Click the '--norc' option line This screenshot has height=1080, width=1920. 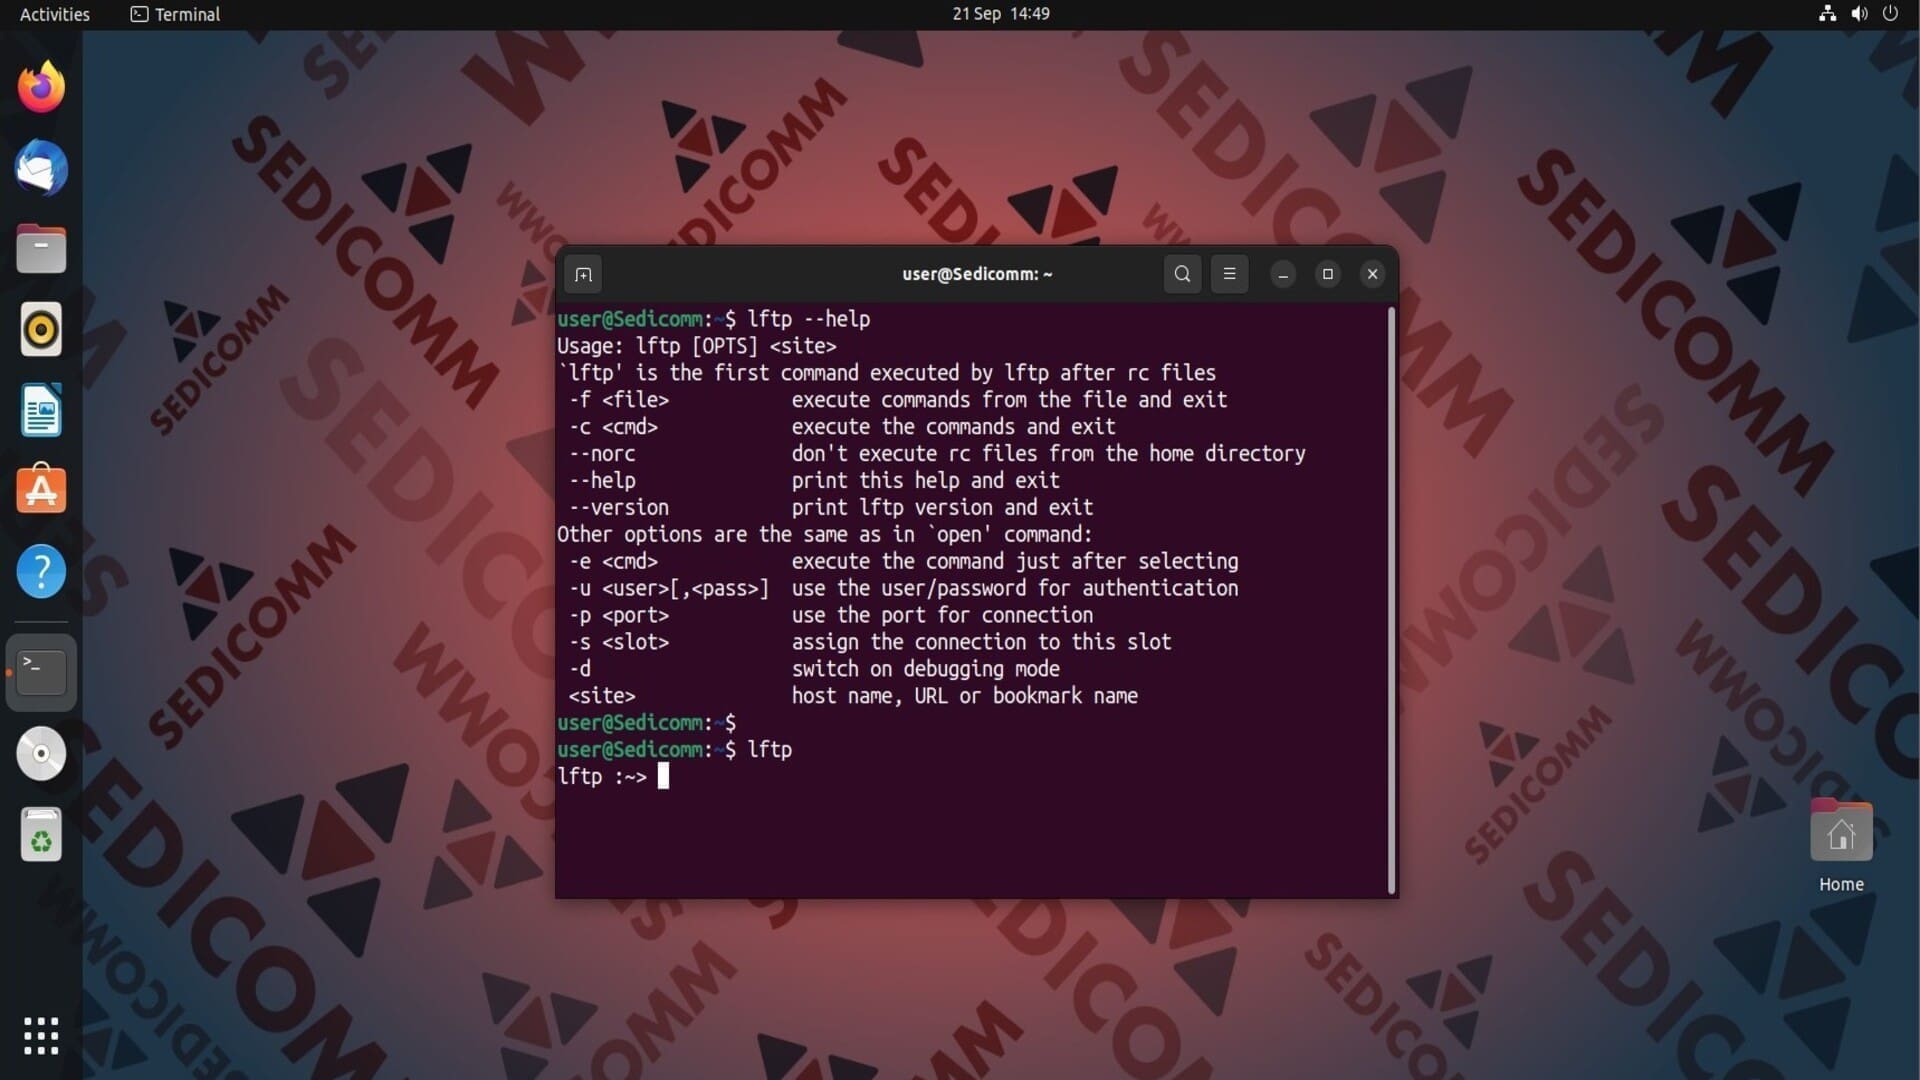coord(937,454)
